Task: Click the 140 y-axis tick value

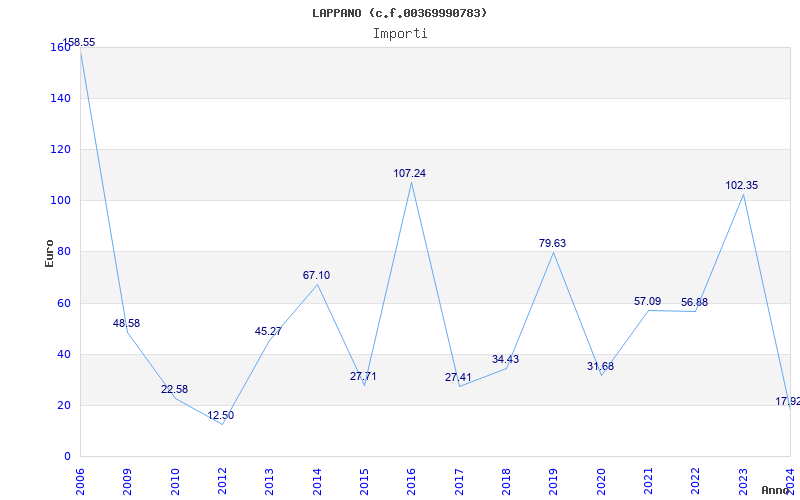Action: 60,98
